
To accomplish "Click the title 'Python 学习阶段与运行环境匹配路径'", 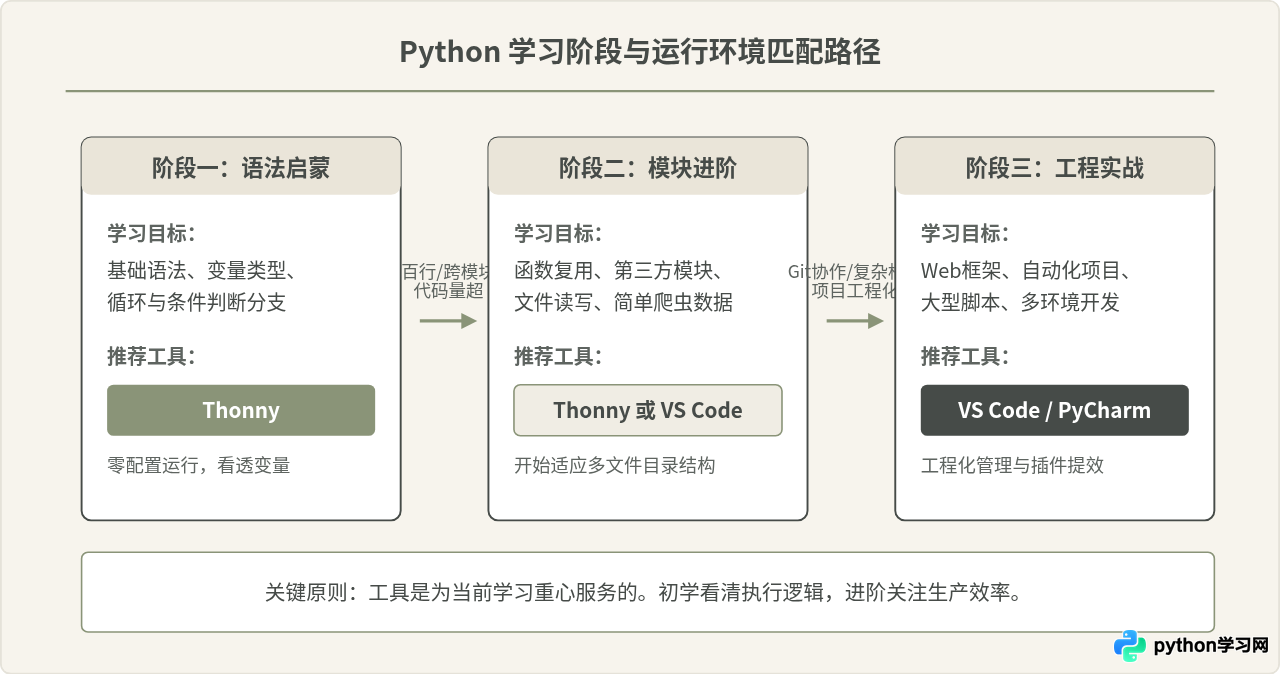I will 640,52.
